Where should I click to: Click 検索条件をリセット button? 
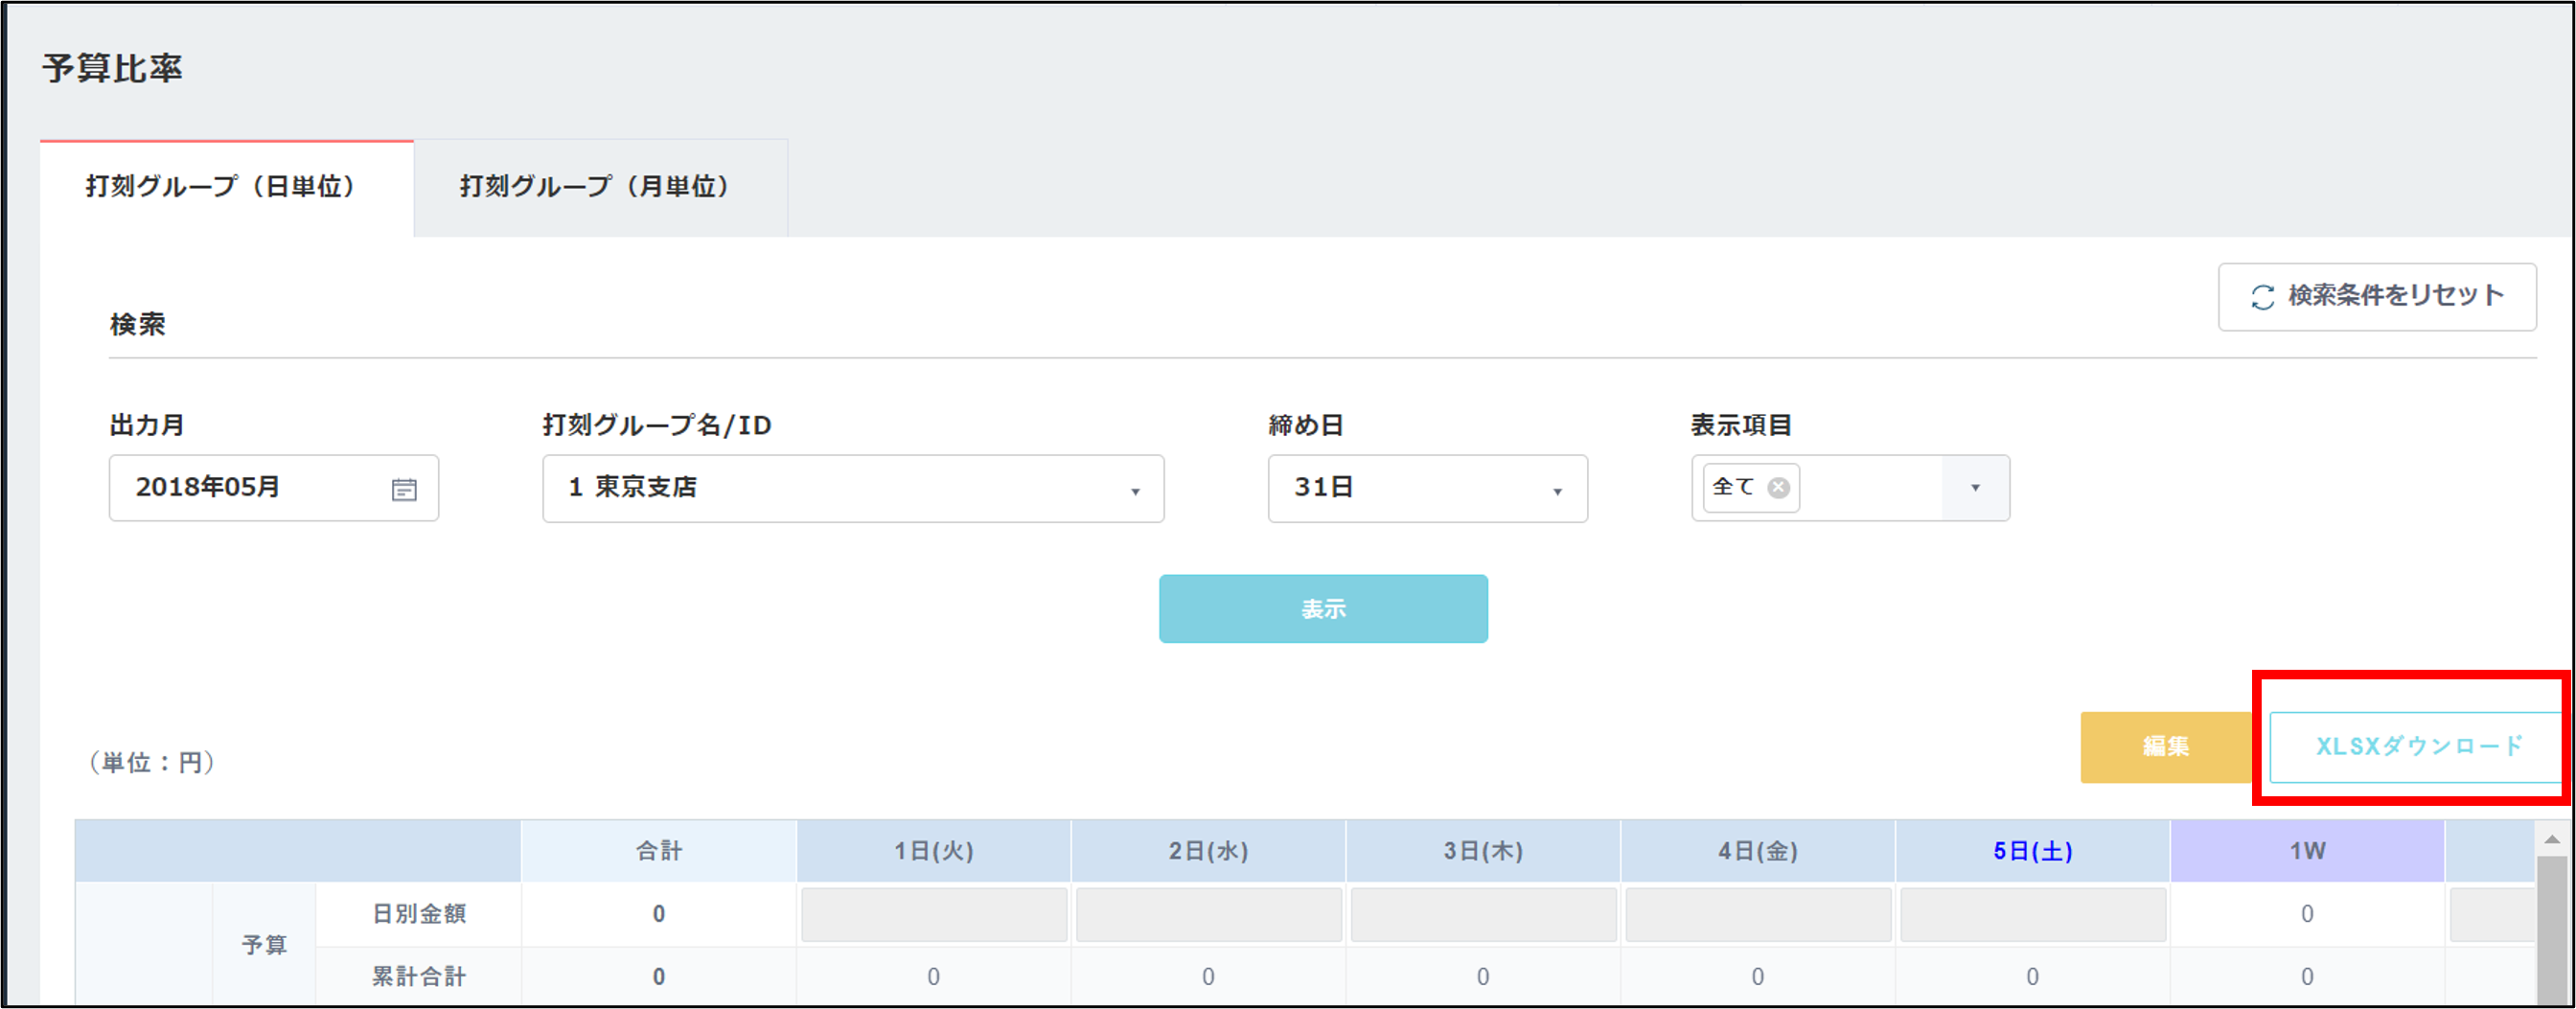click(2376, 297)
